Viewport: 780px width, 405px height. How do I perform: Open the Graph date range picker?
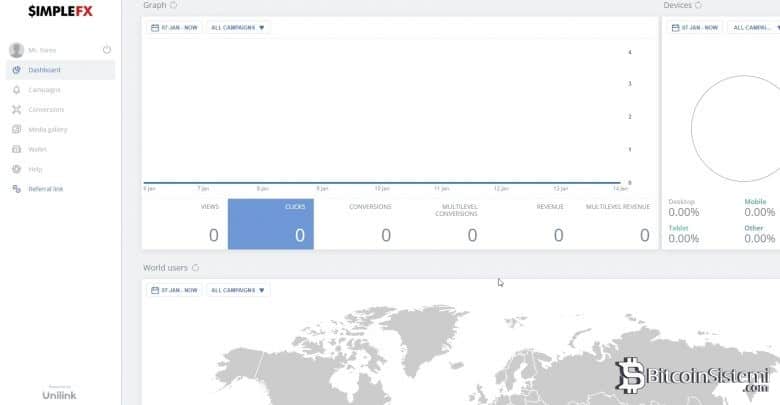[x=174, y=27]
